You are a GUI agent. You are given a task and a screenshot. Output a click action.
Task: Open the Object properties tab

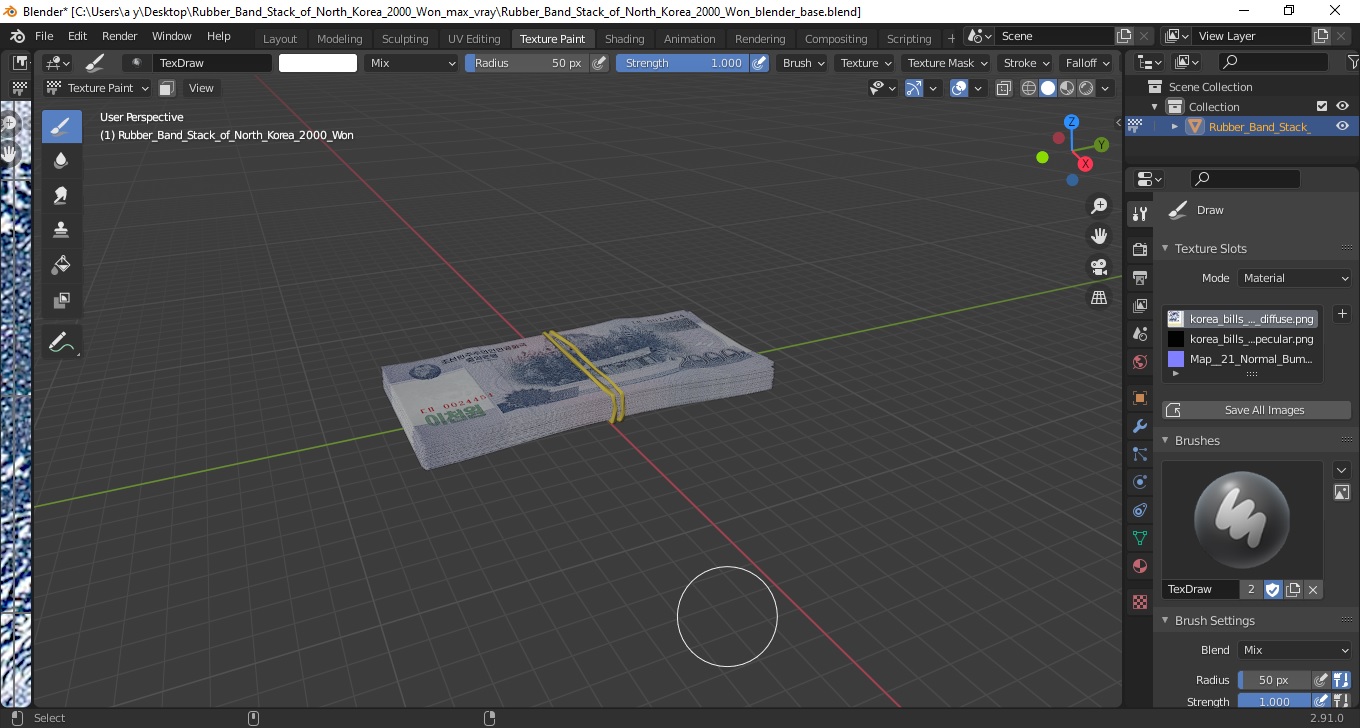point(1139,398)
